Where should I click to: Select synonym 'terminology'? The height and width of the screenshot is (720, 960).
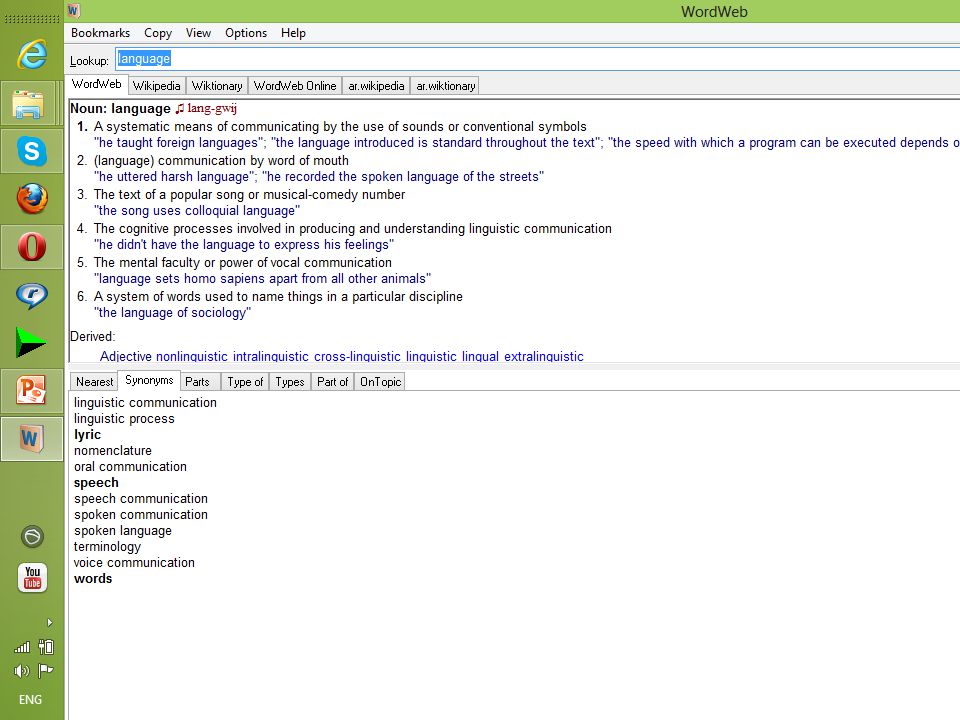click(107, 546)
